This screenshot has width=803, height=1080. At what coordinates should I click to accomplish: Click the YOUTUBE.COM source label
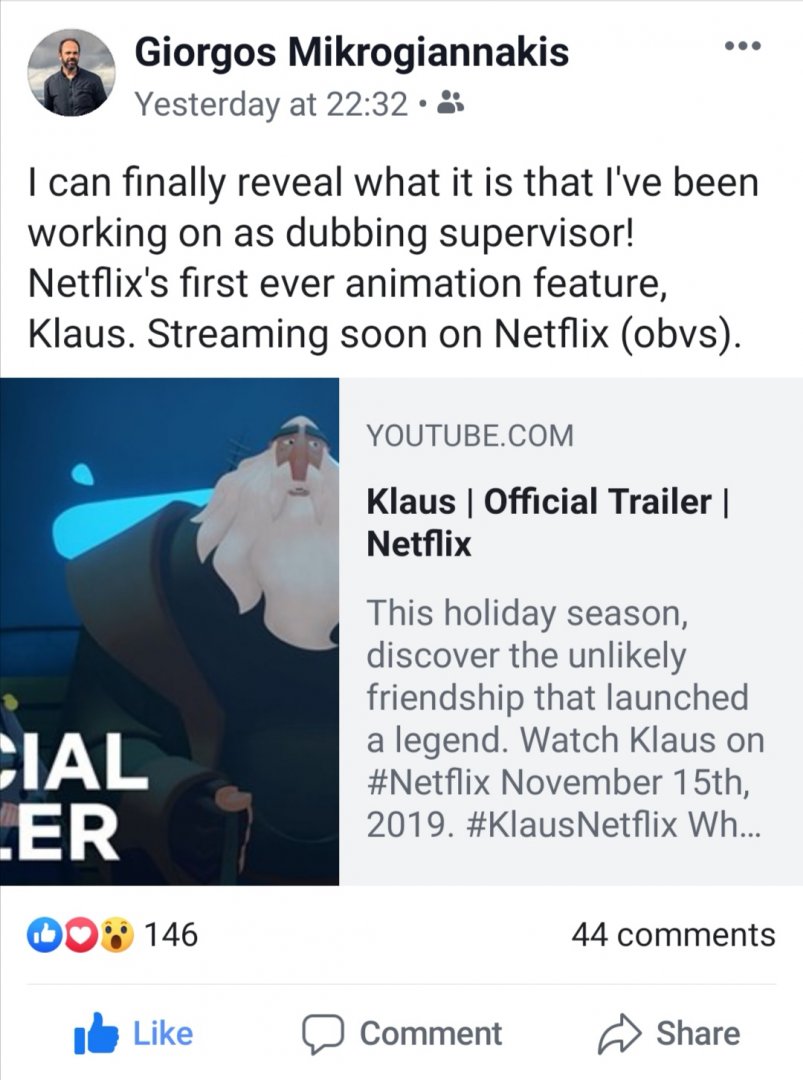pyautogui.click(x=470, y=436)
